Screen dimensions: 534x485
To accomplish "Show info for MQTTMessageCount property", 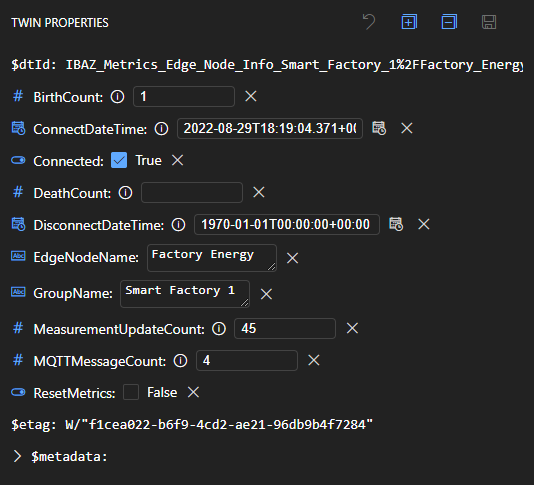I will [x=180, y=361].
